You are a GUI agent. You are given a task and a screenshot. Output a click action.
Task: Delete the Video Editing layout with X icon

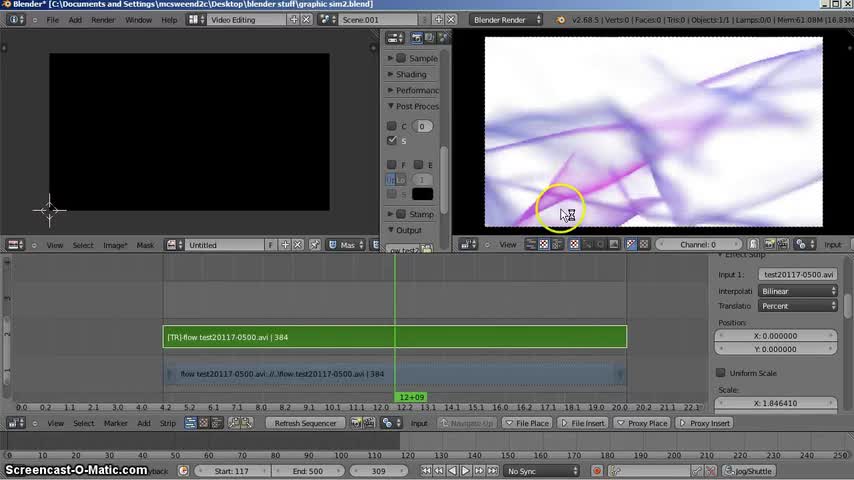[x=306, y=20]
